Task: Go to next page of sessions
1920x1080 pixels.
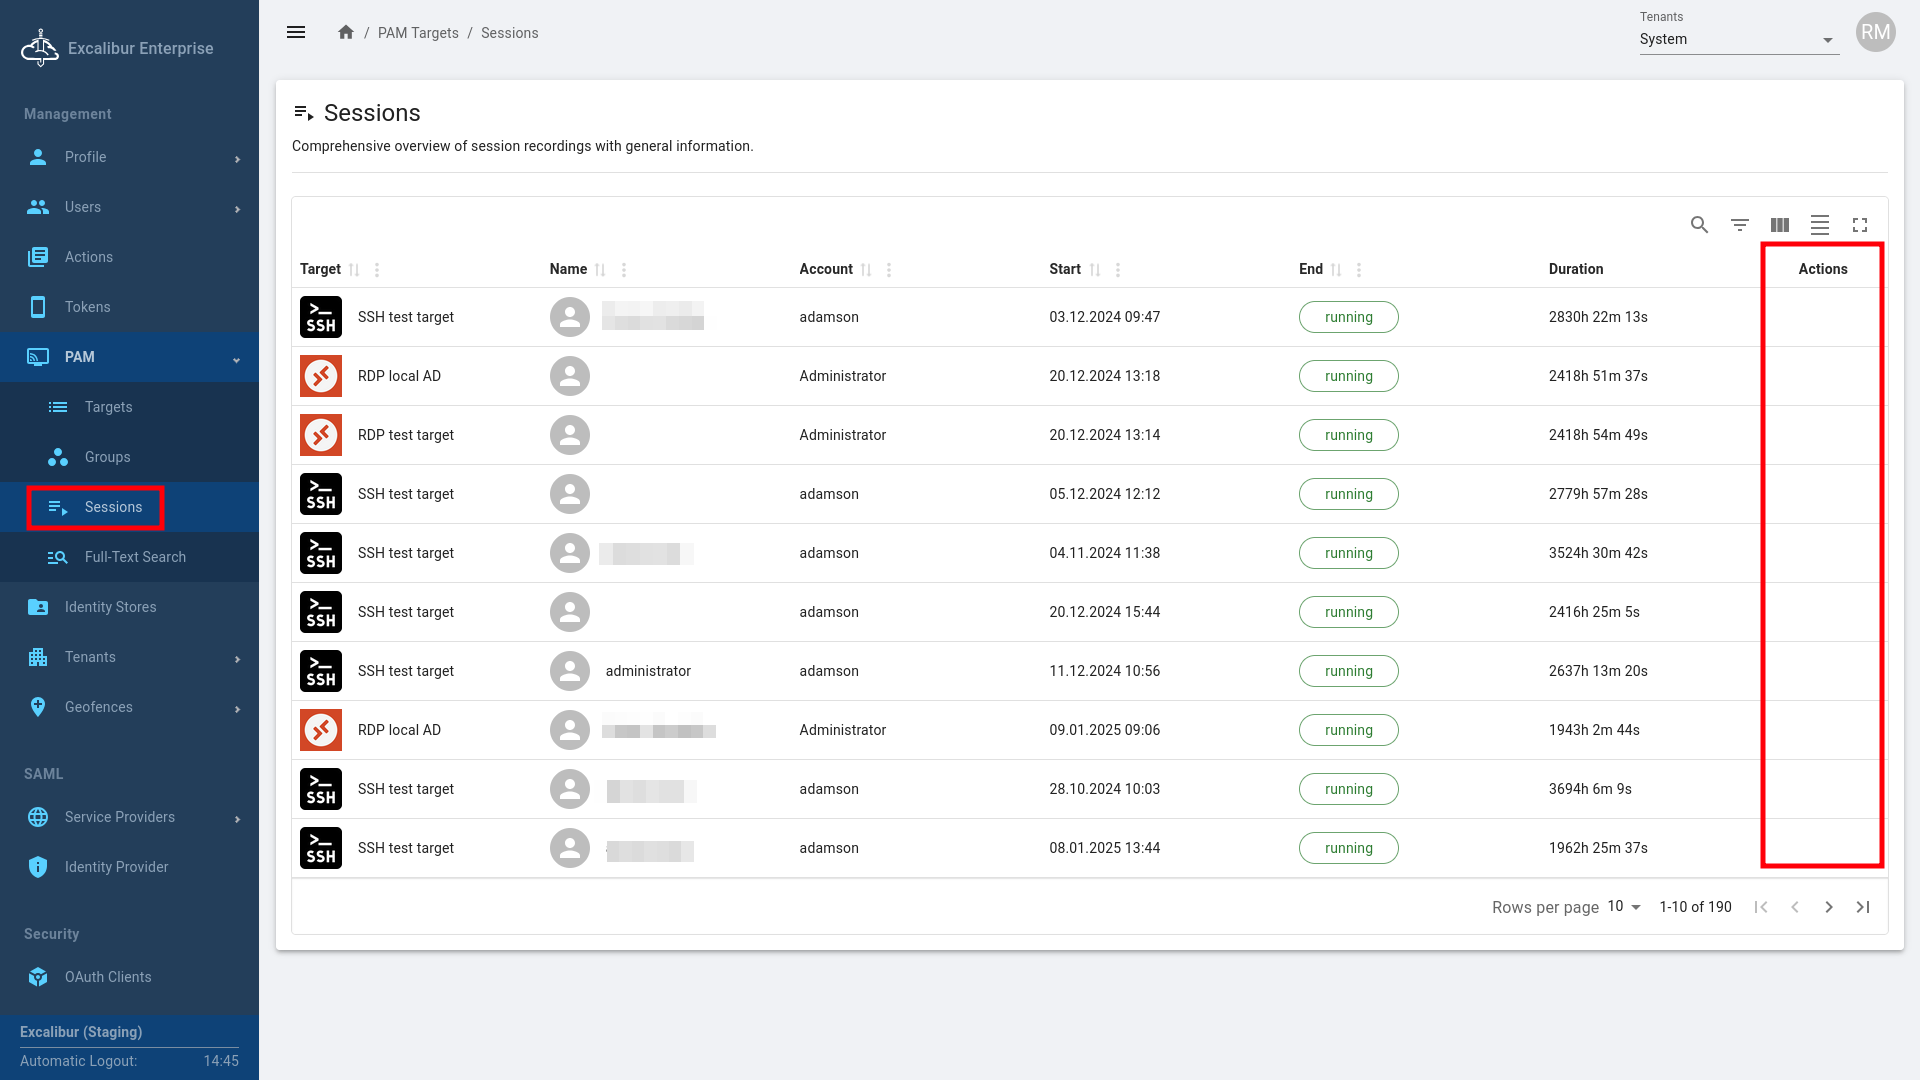Action: click(x=1829, y=907)
